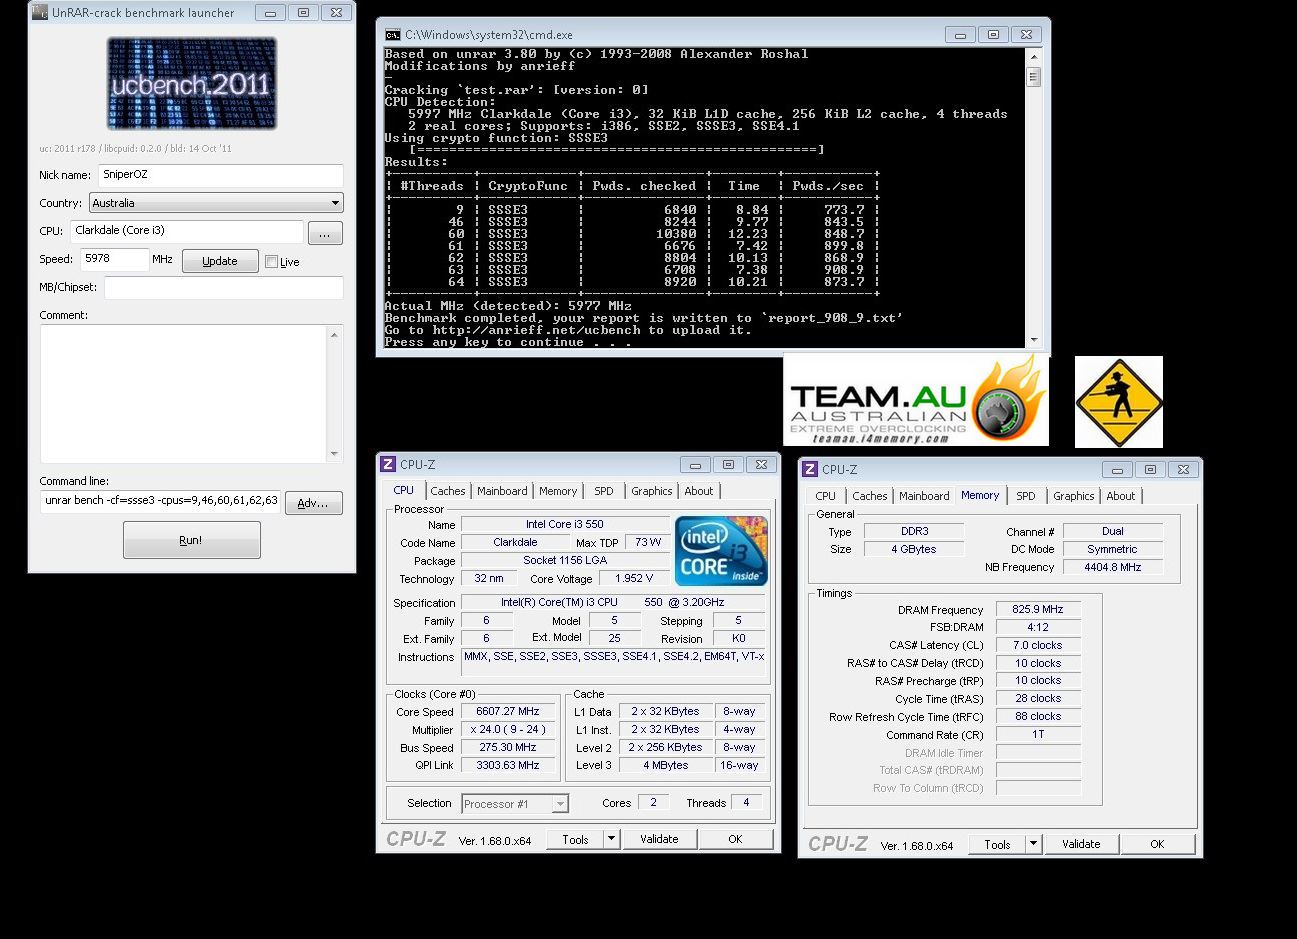Image resolution: width=1297 pixels, height=939 pixels.
Task: Click the CPU browse button with ellipsis
Action: click(x=325, y=233)
